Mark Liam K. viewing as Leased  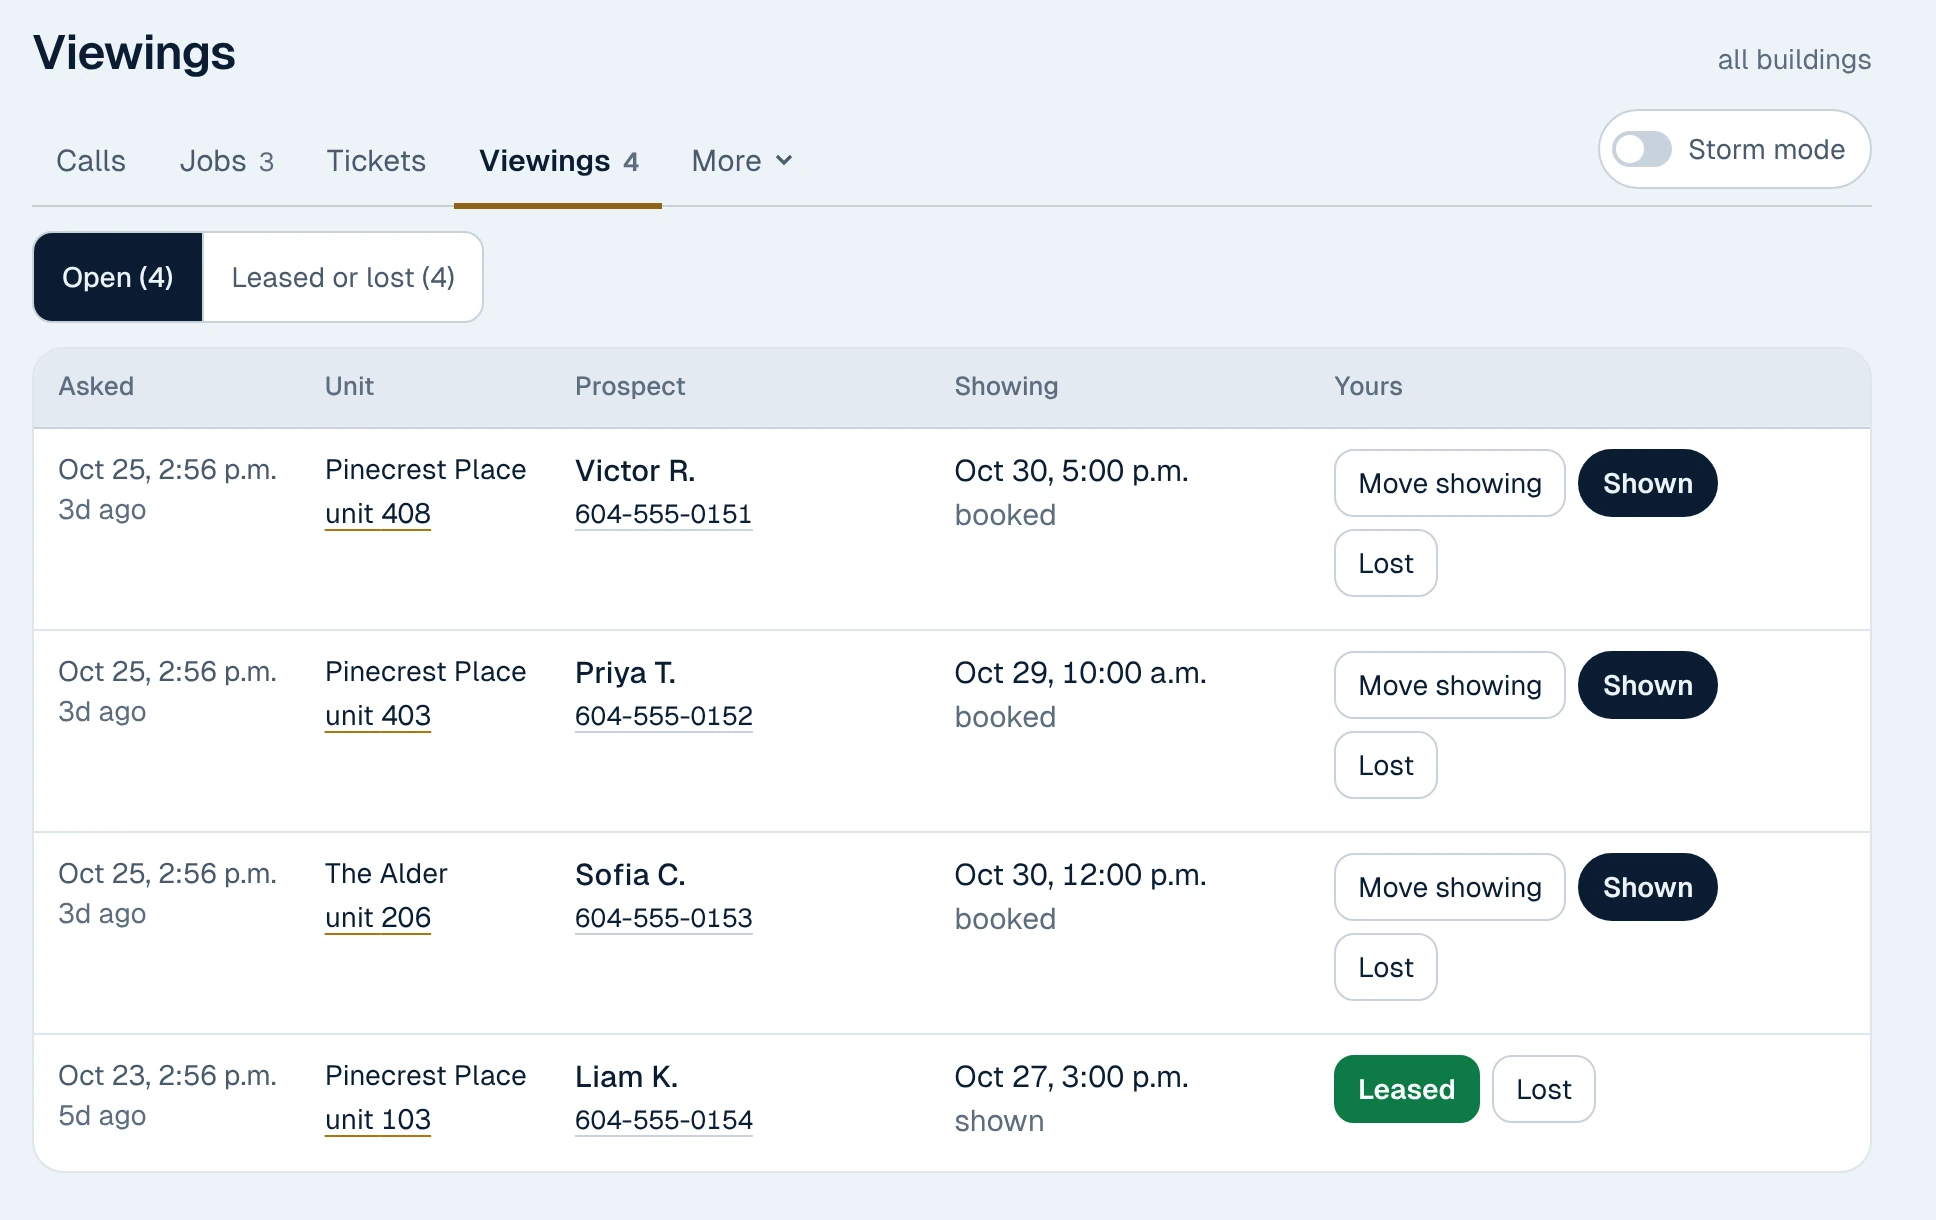1407,1089
